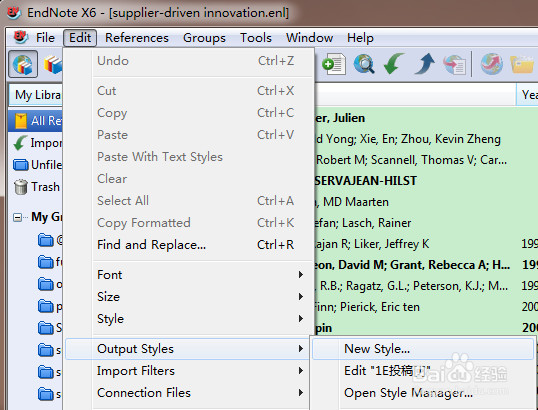Click the EndNote app icon in menu bar
The height and width of the screenshot is (410, 538).
pos(21,37)
